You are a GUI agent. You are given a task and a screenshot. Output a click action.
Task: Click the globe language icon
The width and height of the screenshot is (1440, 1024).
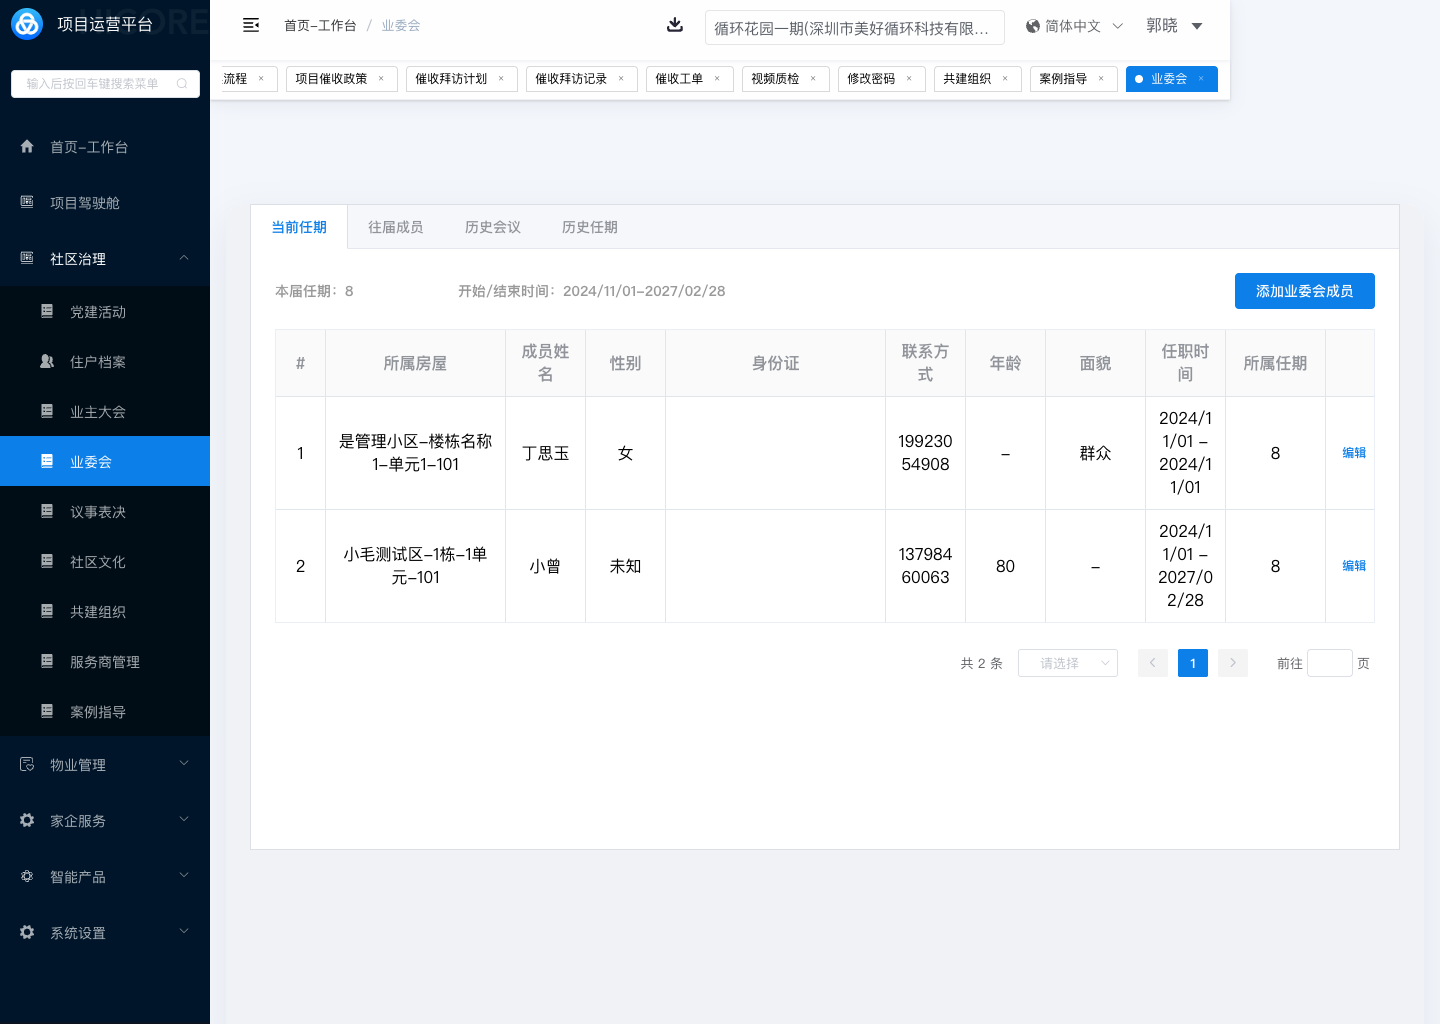pos(1033,26)
